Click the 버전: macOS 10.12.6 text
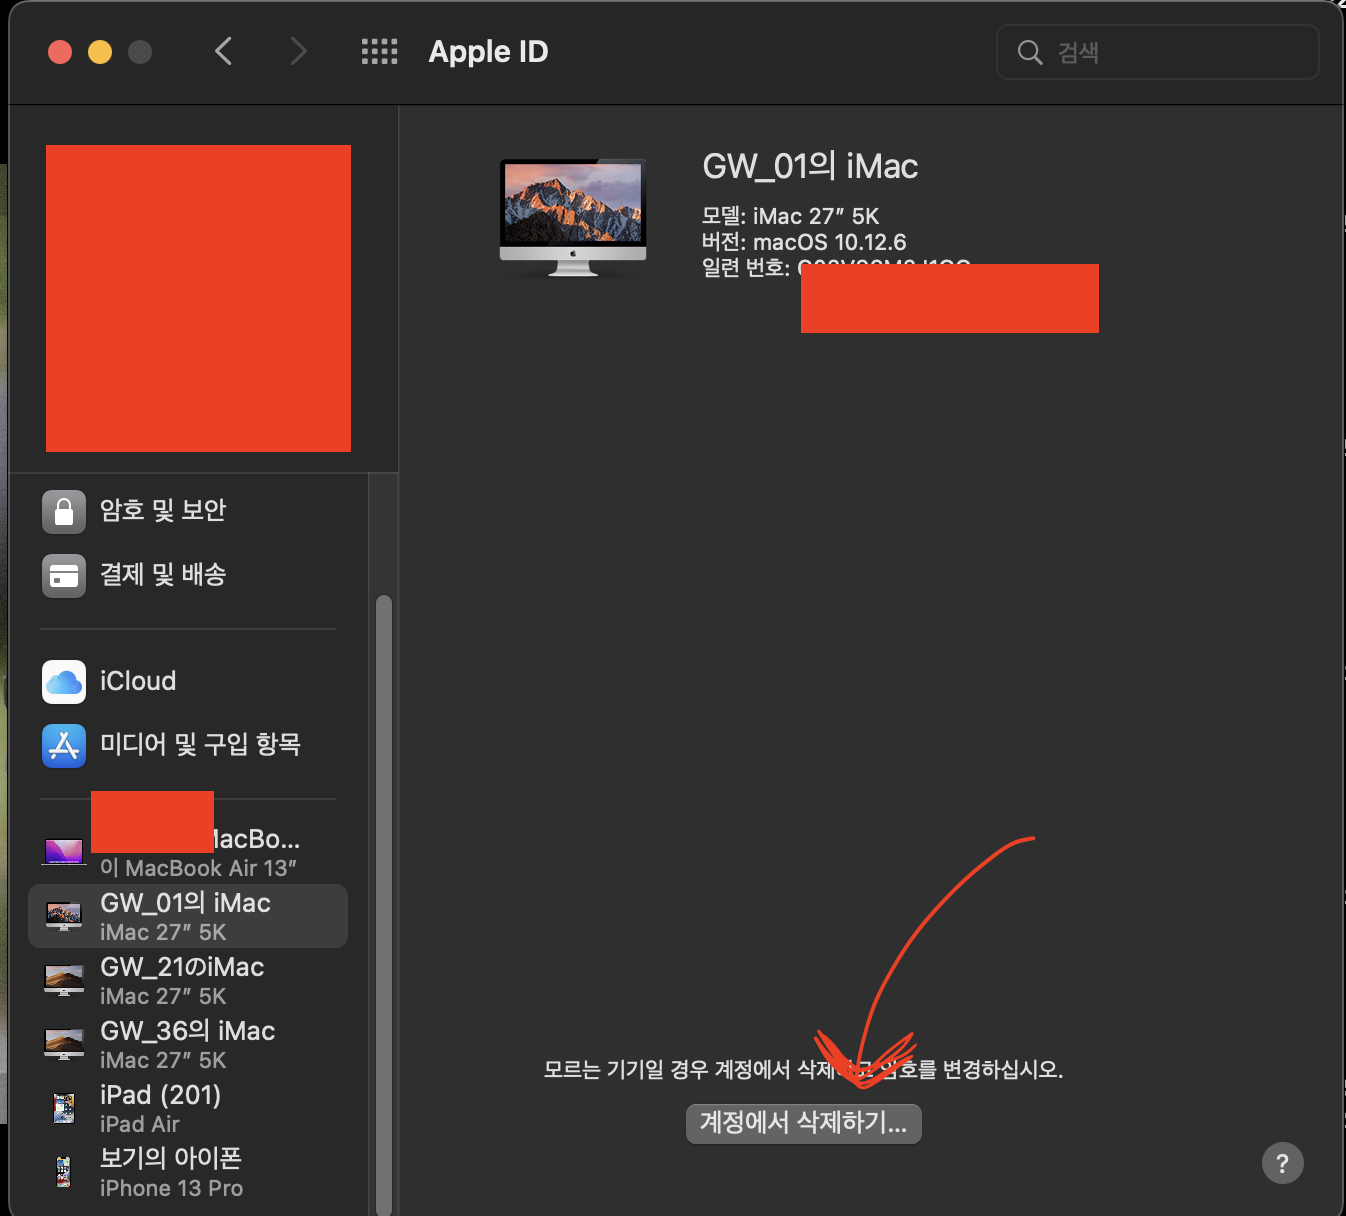The image size is (1346, 1216). (x=804, y=242)
